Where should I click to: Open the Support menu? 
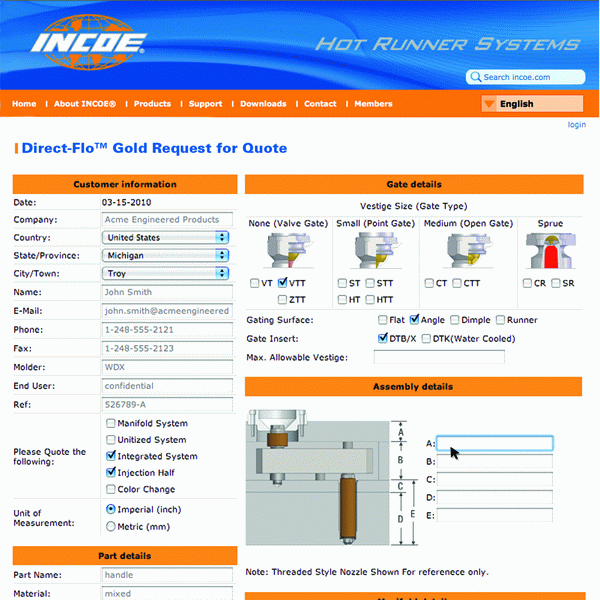[205, 104]
